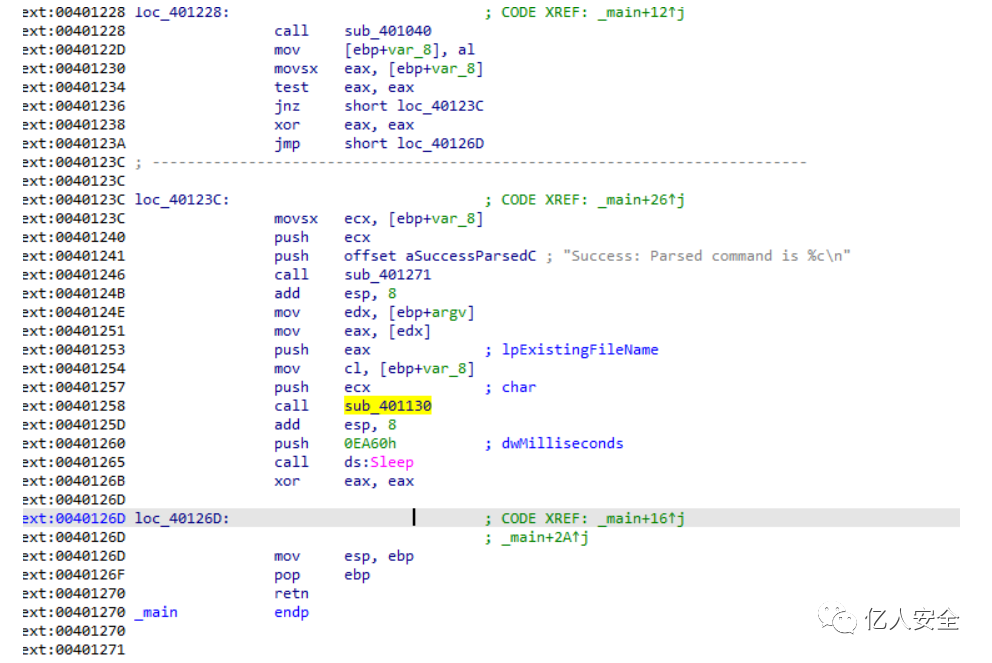Click 'push eax' operand eax
The image size is (992, 663).
pyautogui.click(x=357, y=350)
